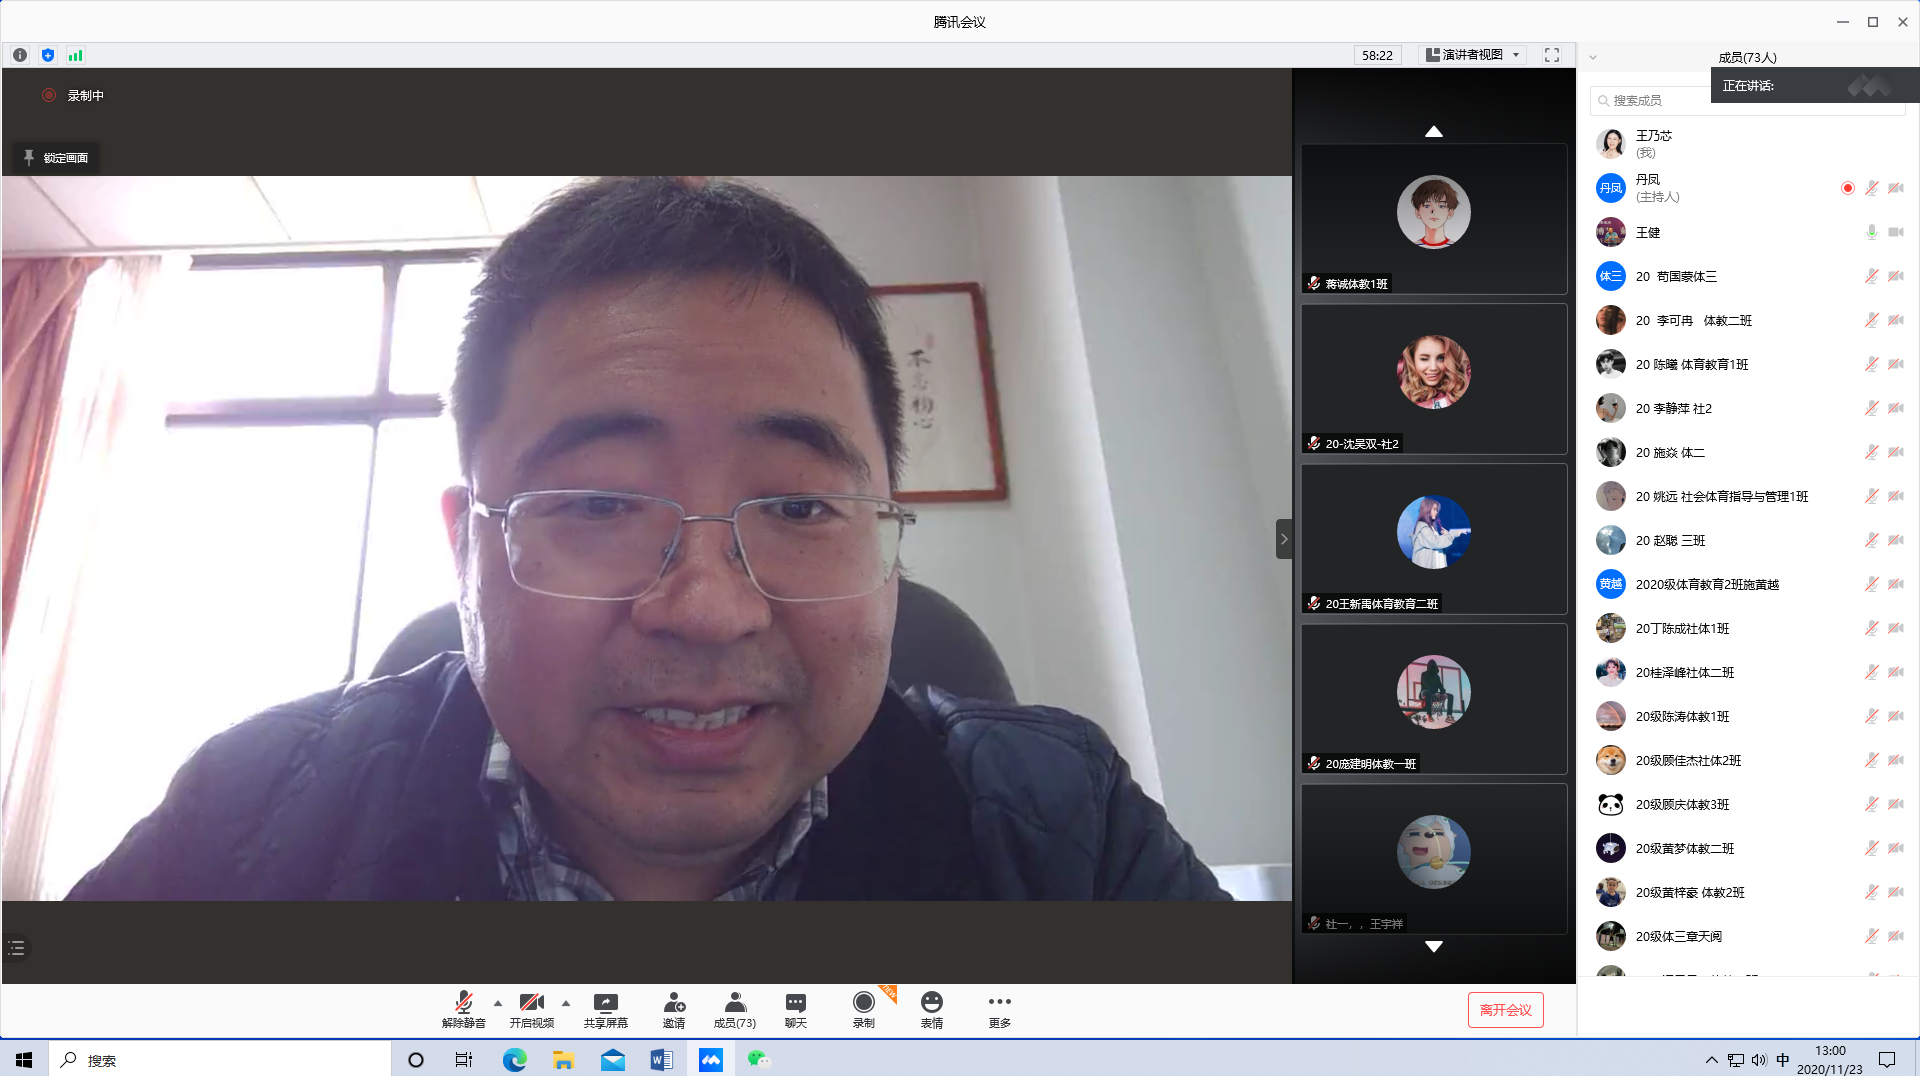Select member 20级黄梓豪 体教2班
Viewport: 1920px width, 1076px height.
coord(1749,892)
